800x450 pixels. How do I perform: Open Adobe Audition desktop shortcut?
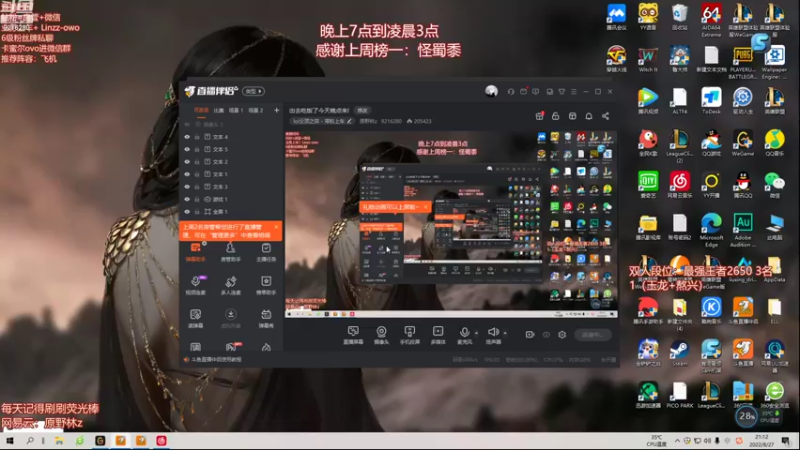tap(743, 230)
